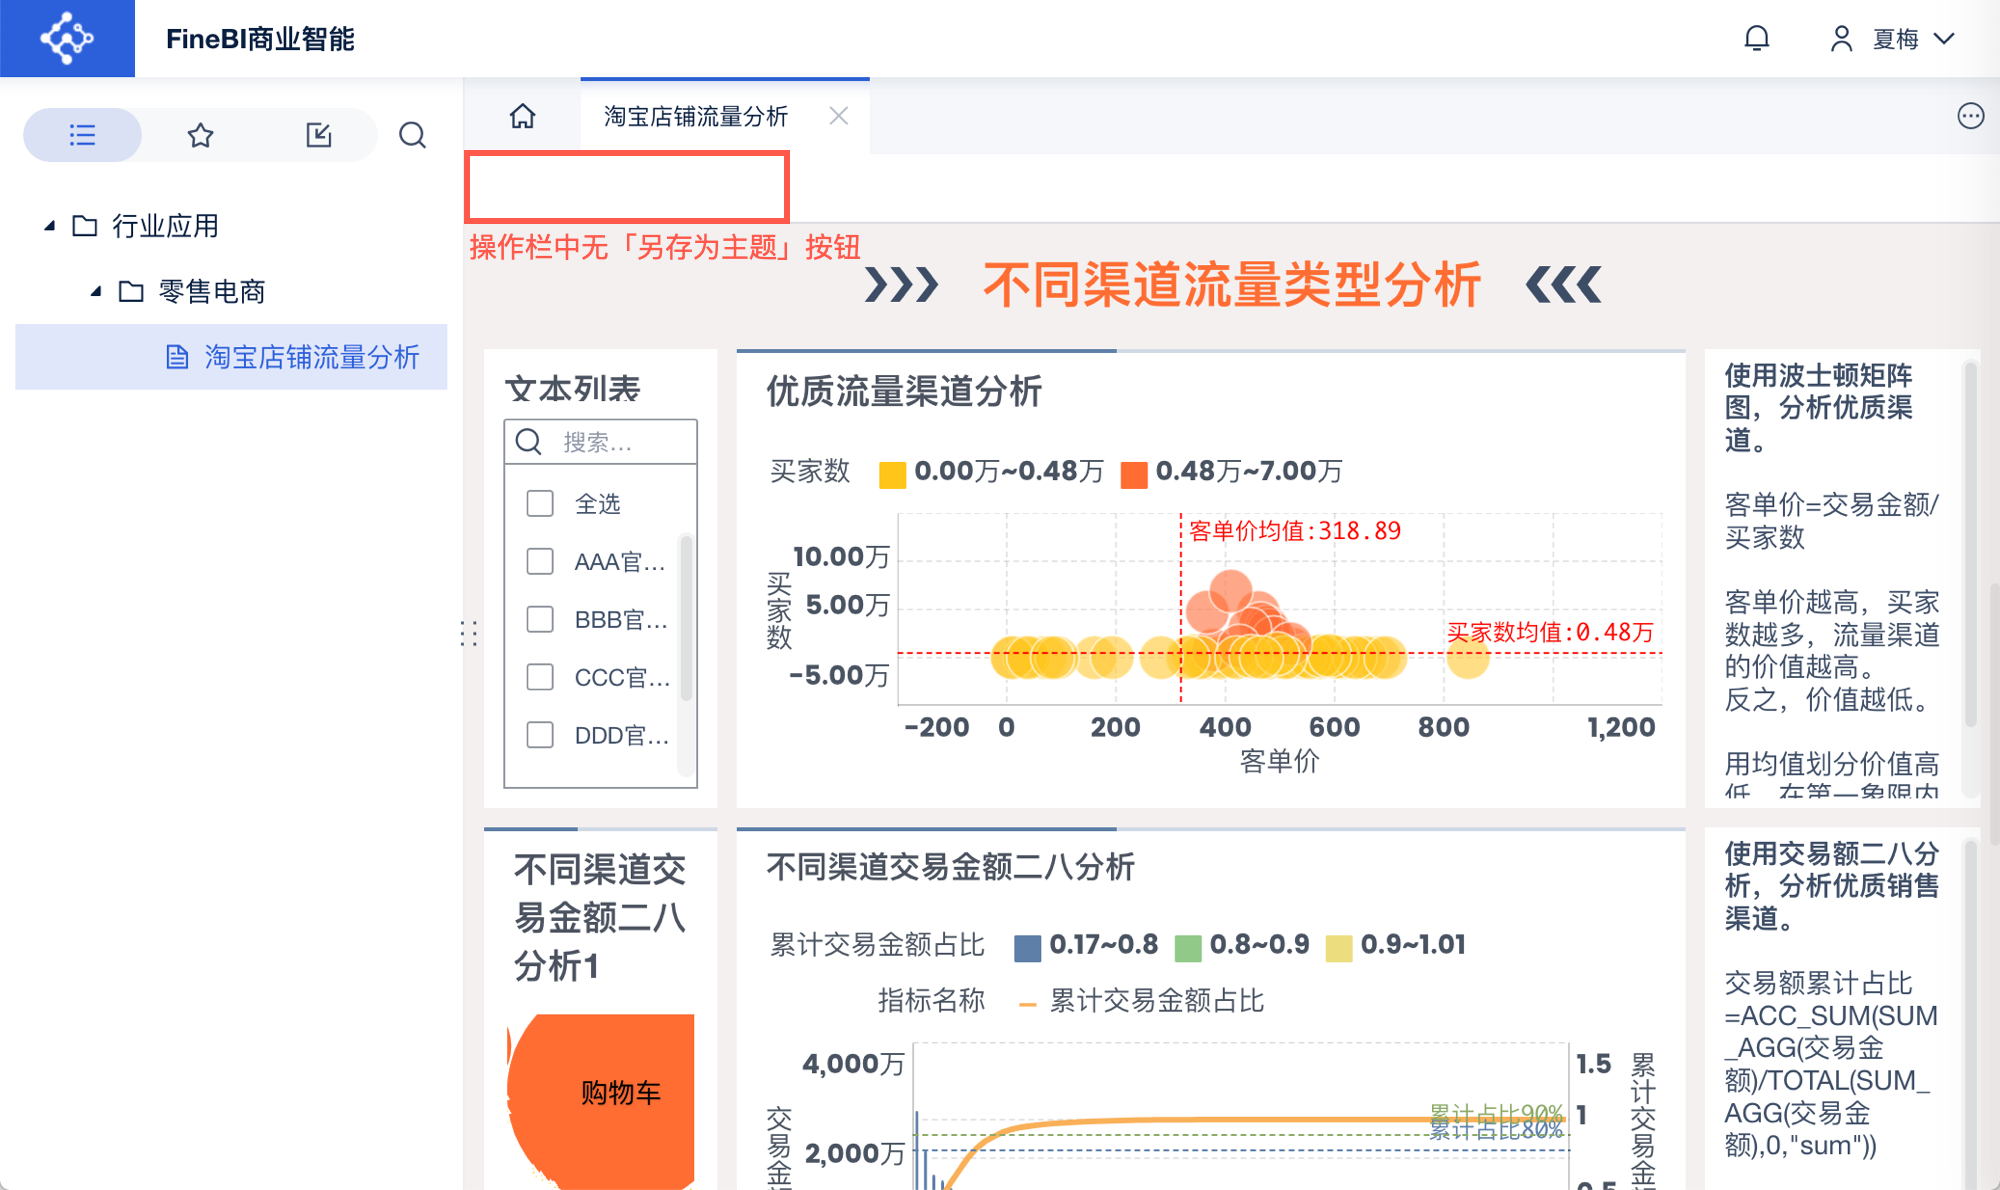Open the shared items icon in sidebar

tap(318, 135)
